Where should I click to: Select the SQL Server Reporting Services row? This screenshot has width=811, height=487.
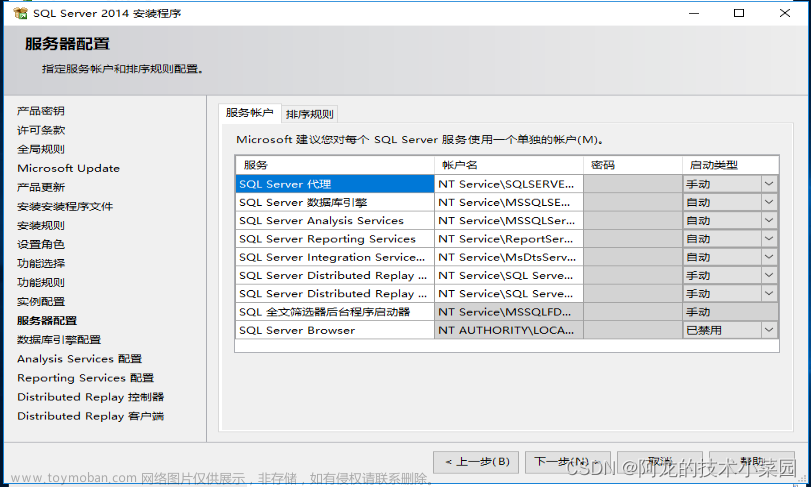coord(335,239)
